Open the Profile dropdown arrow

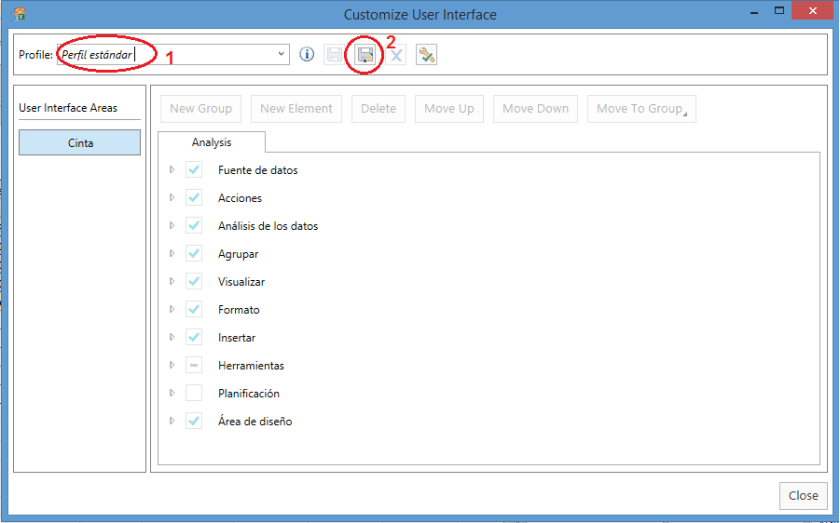pyautogui.click(x=280, y=55)
